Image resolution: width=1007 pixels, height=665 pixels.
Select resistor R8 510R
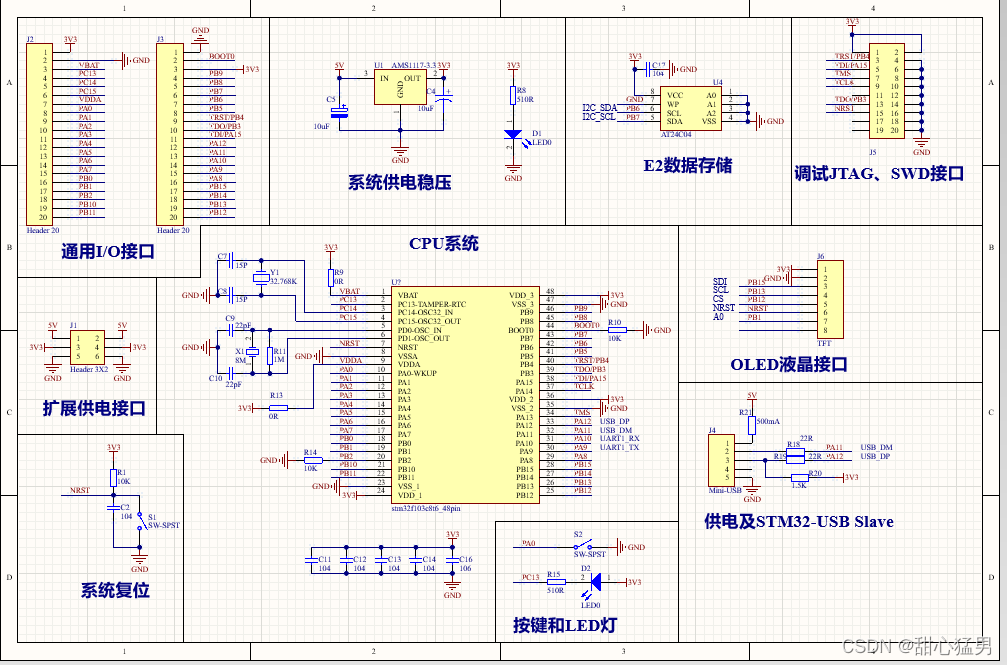[x=512, y=95]
